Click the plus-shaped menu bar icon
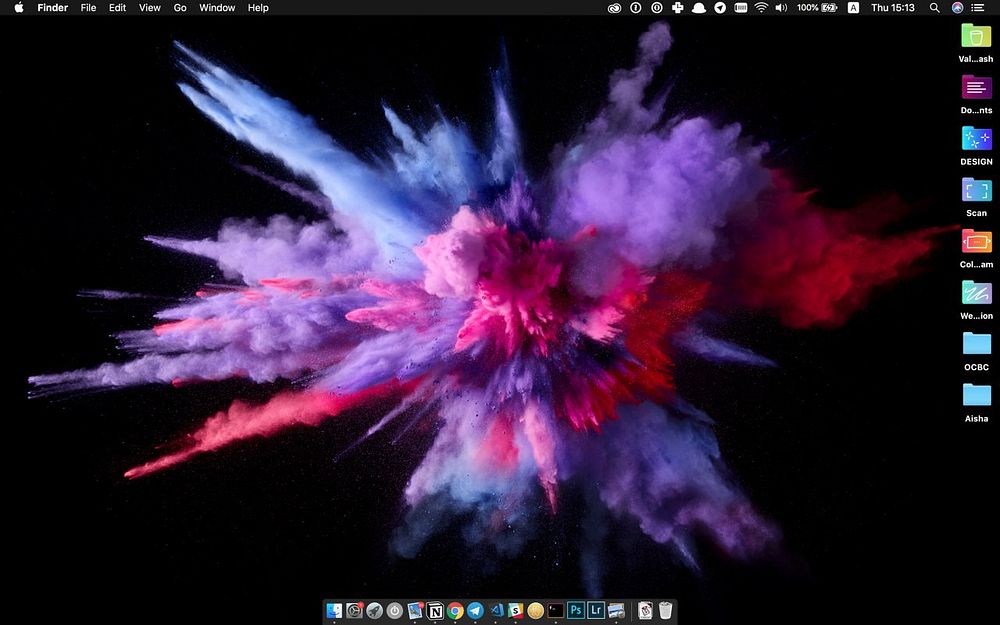The image size is (1000, 625). point(678,8)
